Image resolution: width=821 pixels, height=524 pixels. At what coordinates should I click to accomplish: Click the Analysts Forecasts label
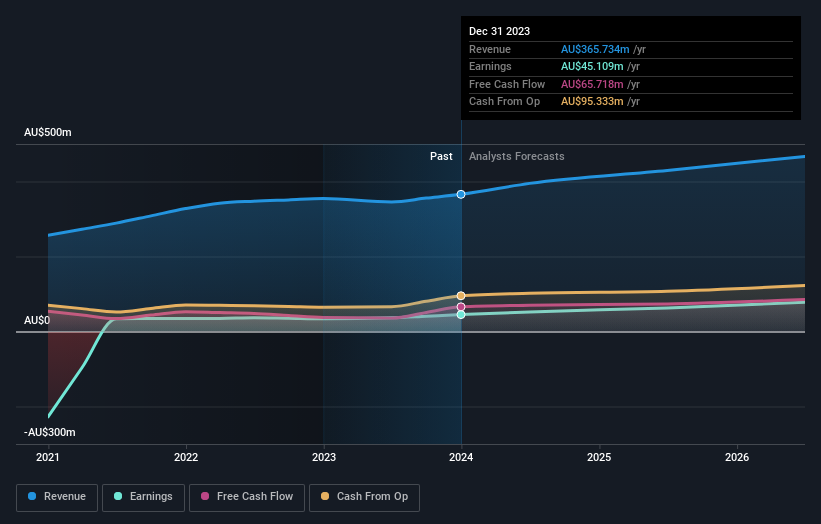(517, 157)
